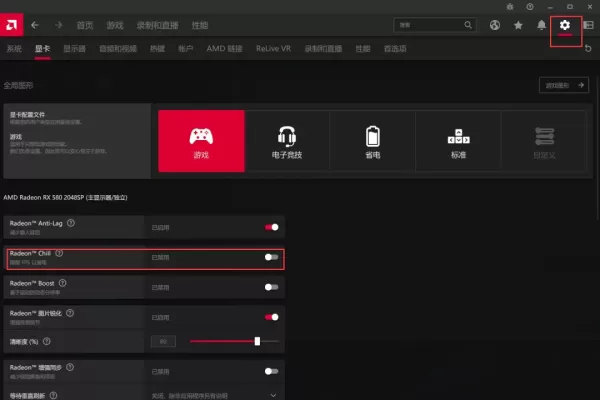The image size is (600, 400).
Task: Click the reset arrow icon below the gear
Action: coord(588,49)
